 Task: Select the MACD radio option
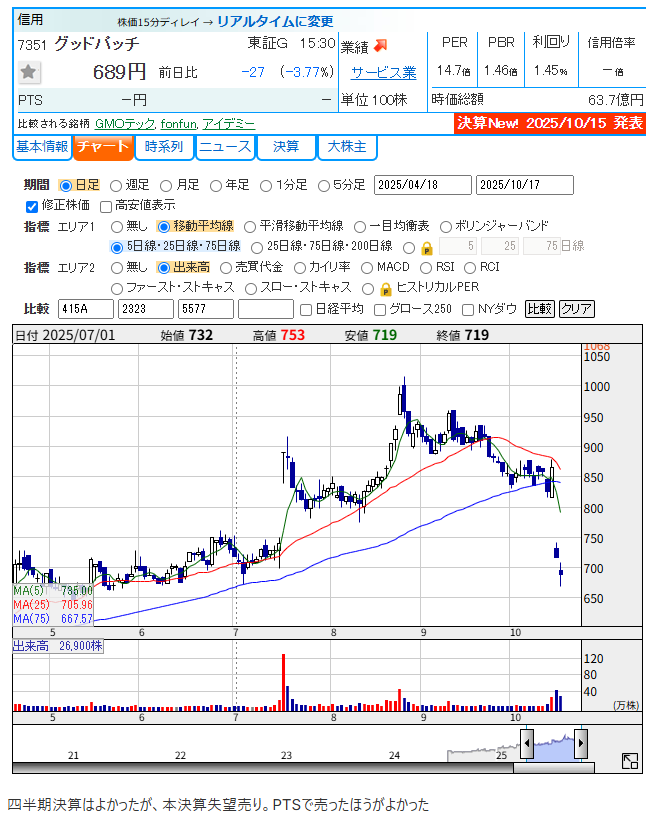[366, 267]
